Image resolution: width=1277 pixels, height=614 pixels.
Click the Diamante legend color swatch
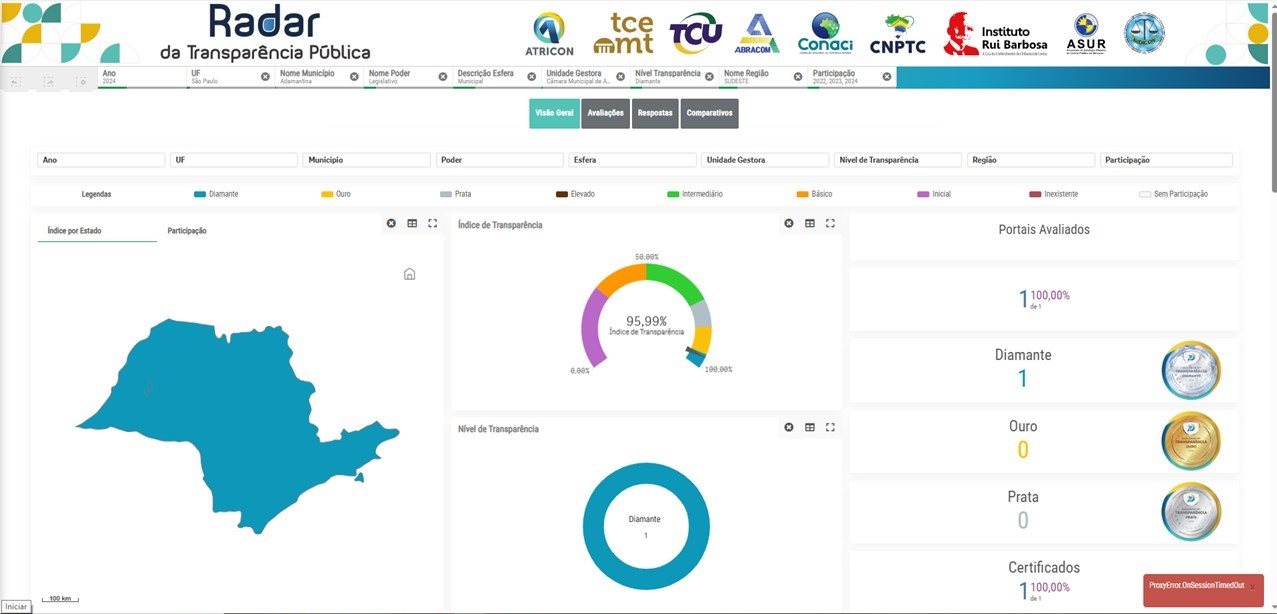coord(200,194)
